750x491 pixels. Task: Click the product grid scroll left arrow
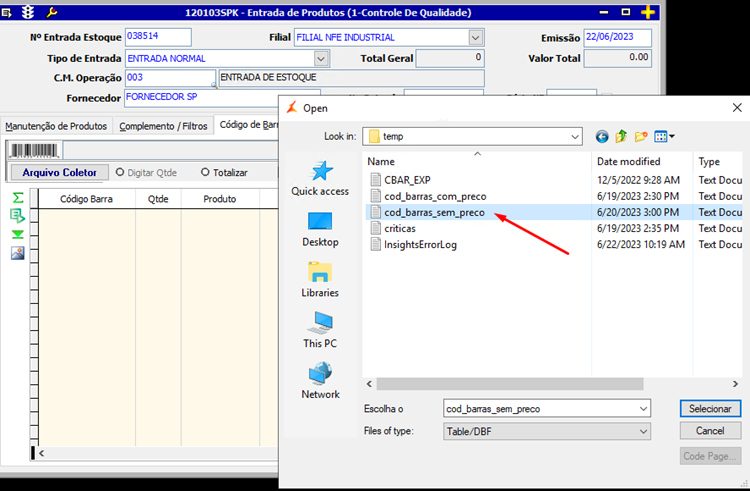tap(42, 453)
